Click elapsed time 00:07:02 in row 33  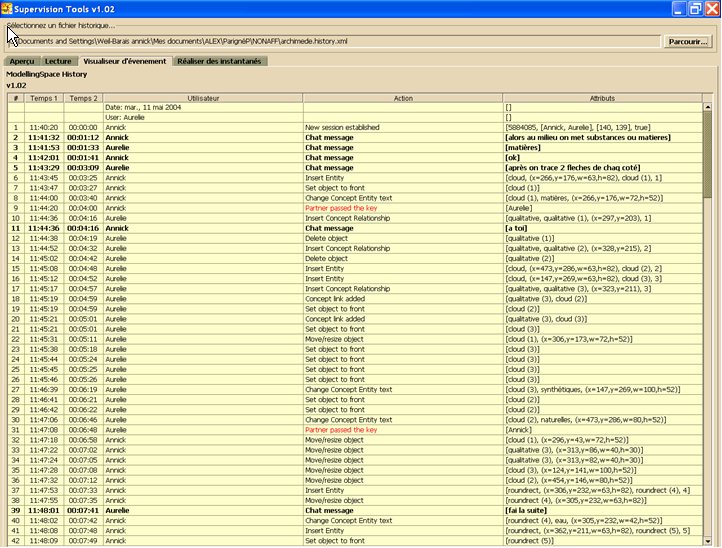coord(83,450)
